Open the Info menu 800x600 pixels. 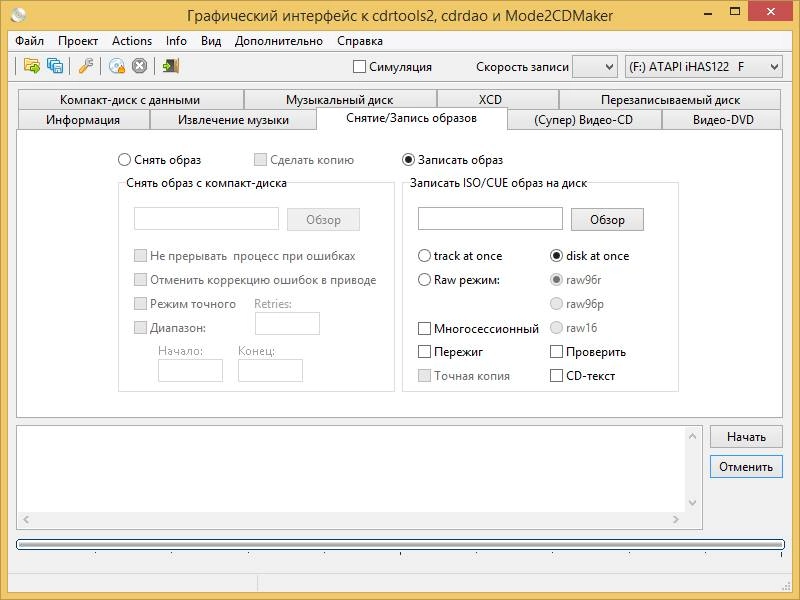pos(176,41)
